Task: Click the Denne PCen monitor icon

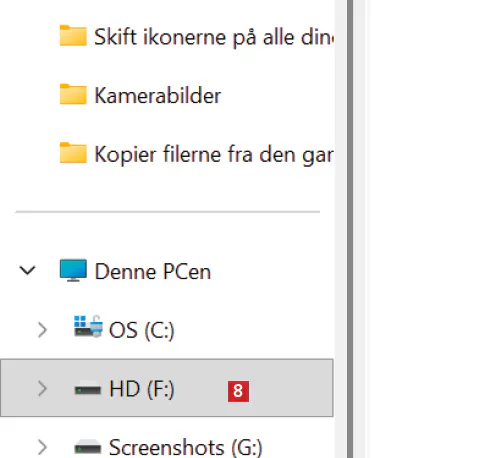Action: [73, 270]
